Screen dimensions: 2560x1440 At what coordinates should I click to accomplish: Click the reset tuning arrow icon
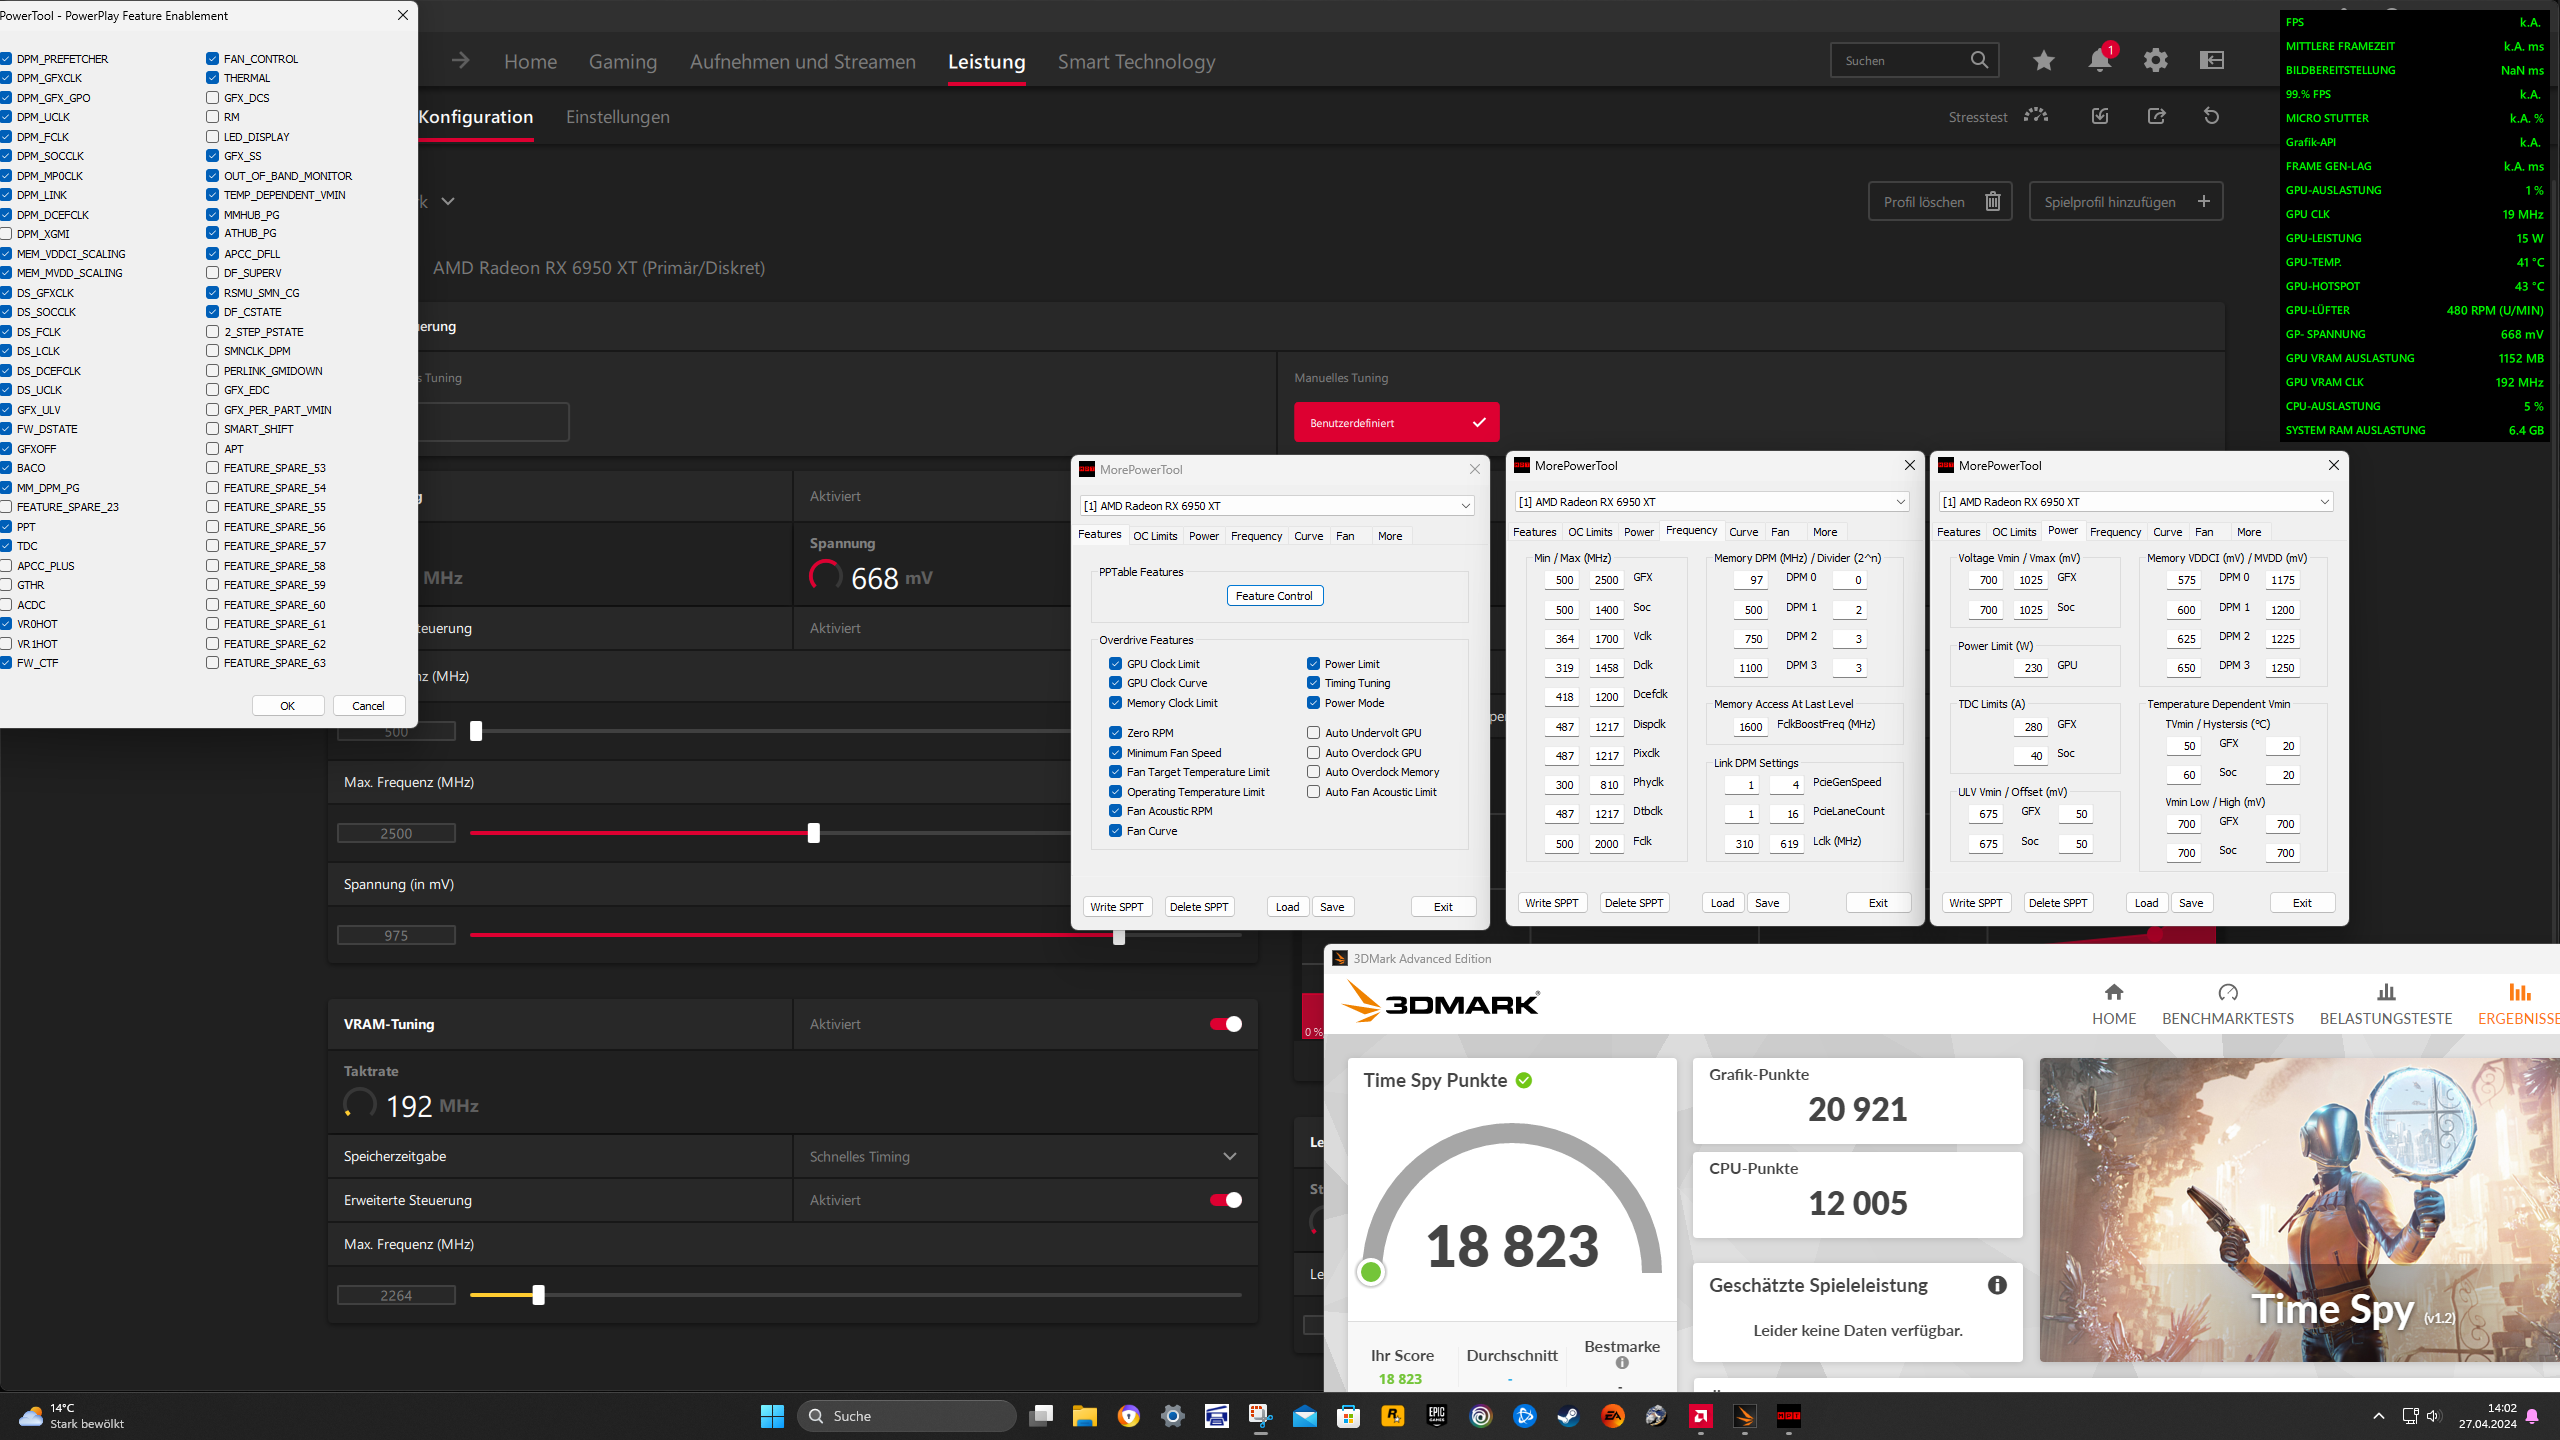(x=2211, y=116)
